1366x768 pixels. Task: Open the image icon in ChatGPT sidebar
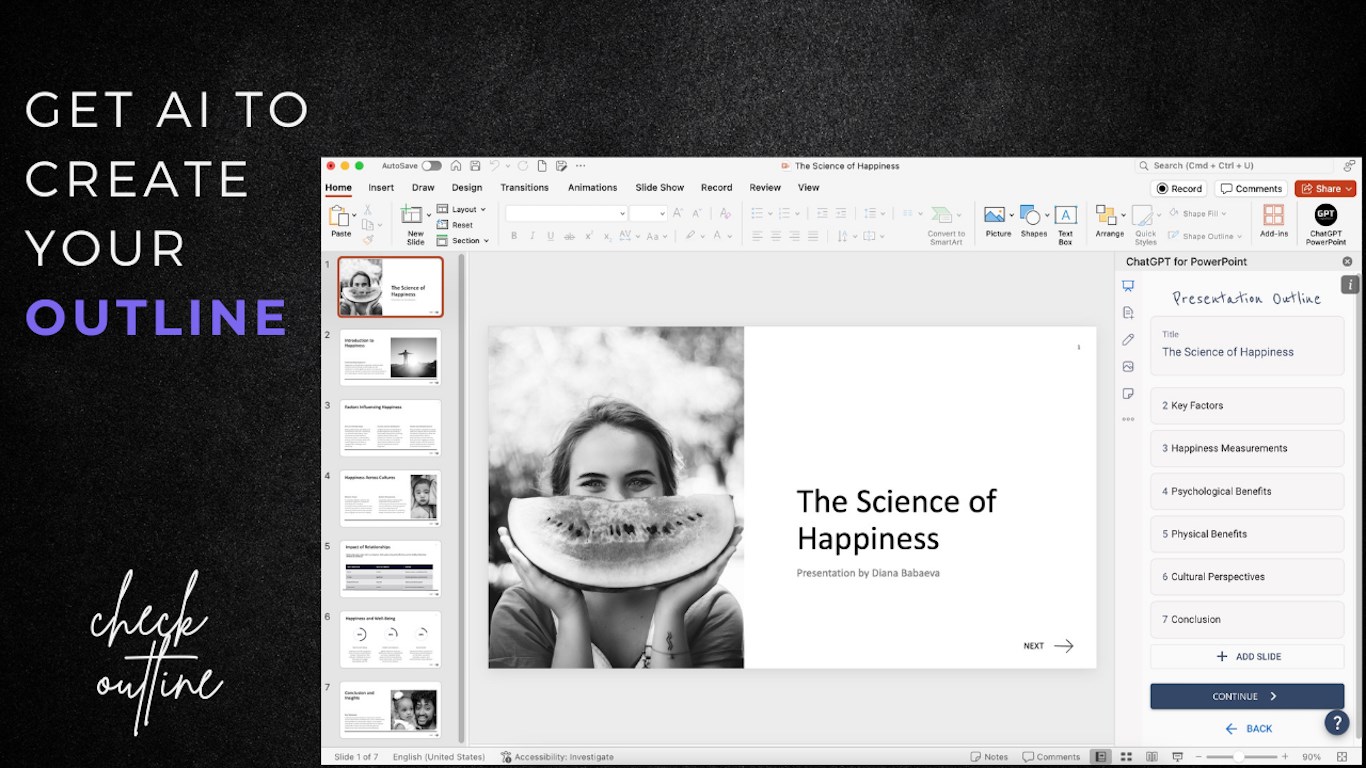click(x=1128, y=367)
